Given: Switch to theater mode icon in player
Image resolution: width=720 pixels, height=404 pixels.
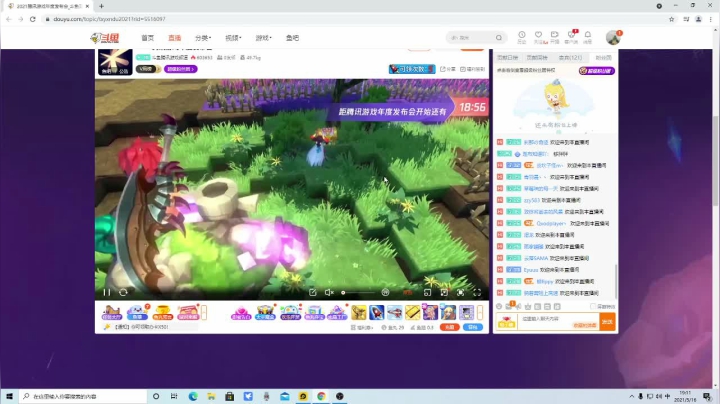Looking at the screenshot, I should (444, 292).
